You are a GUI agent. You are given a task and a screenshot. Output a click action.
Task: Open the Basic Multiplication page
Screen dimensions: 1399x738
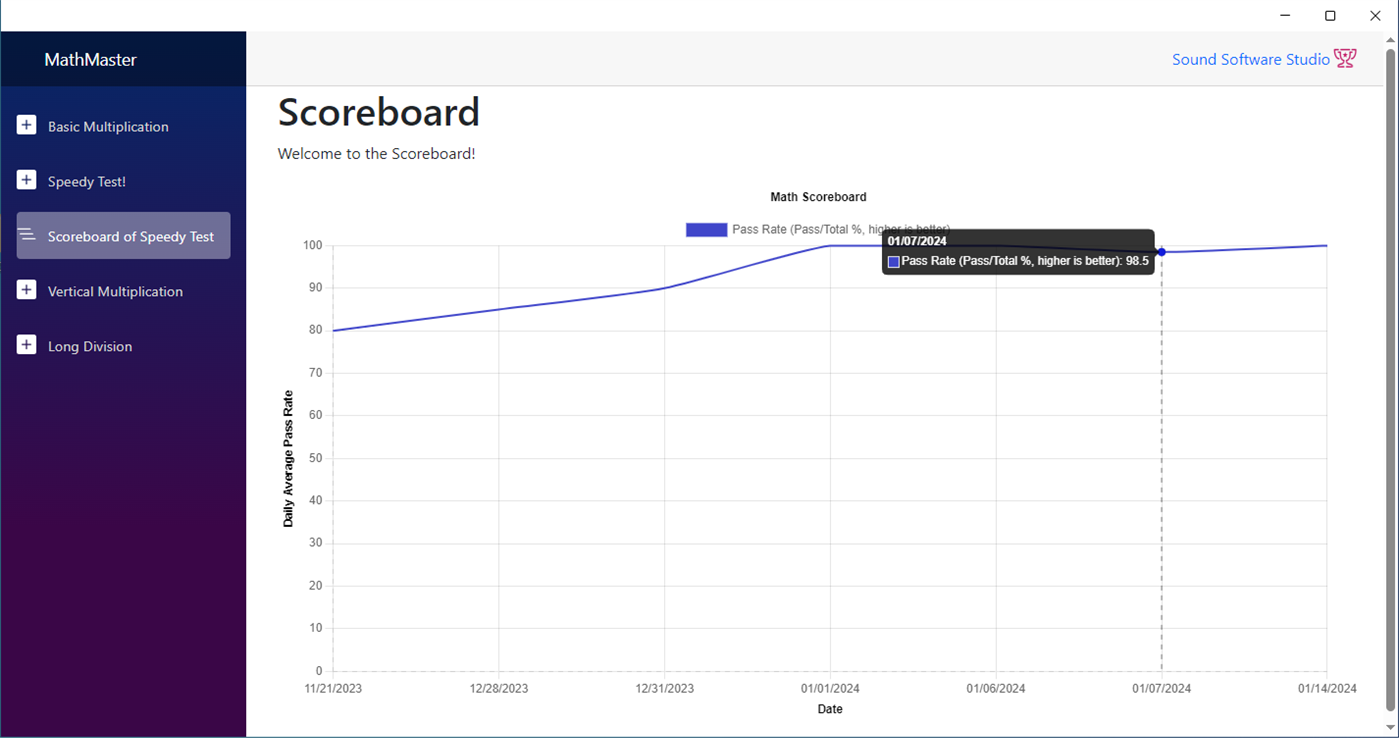pos(108,127)
